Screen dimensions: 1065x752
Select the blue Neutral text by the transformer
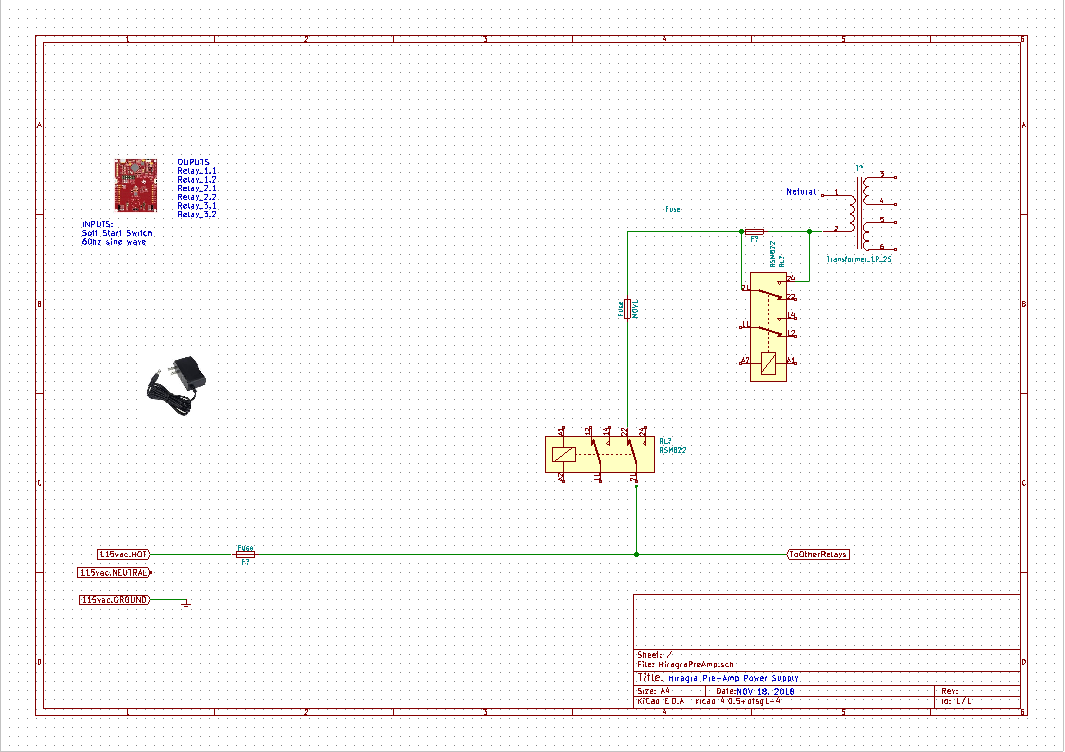[x=801, y=191]
